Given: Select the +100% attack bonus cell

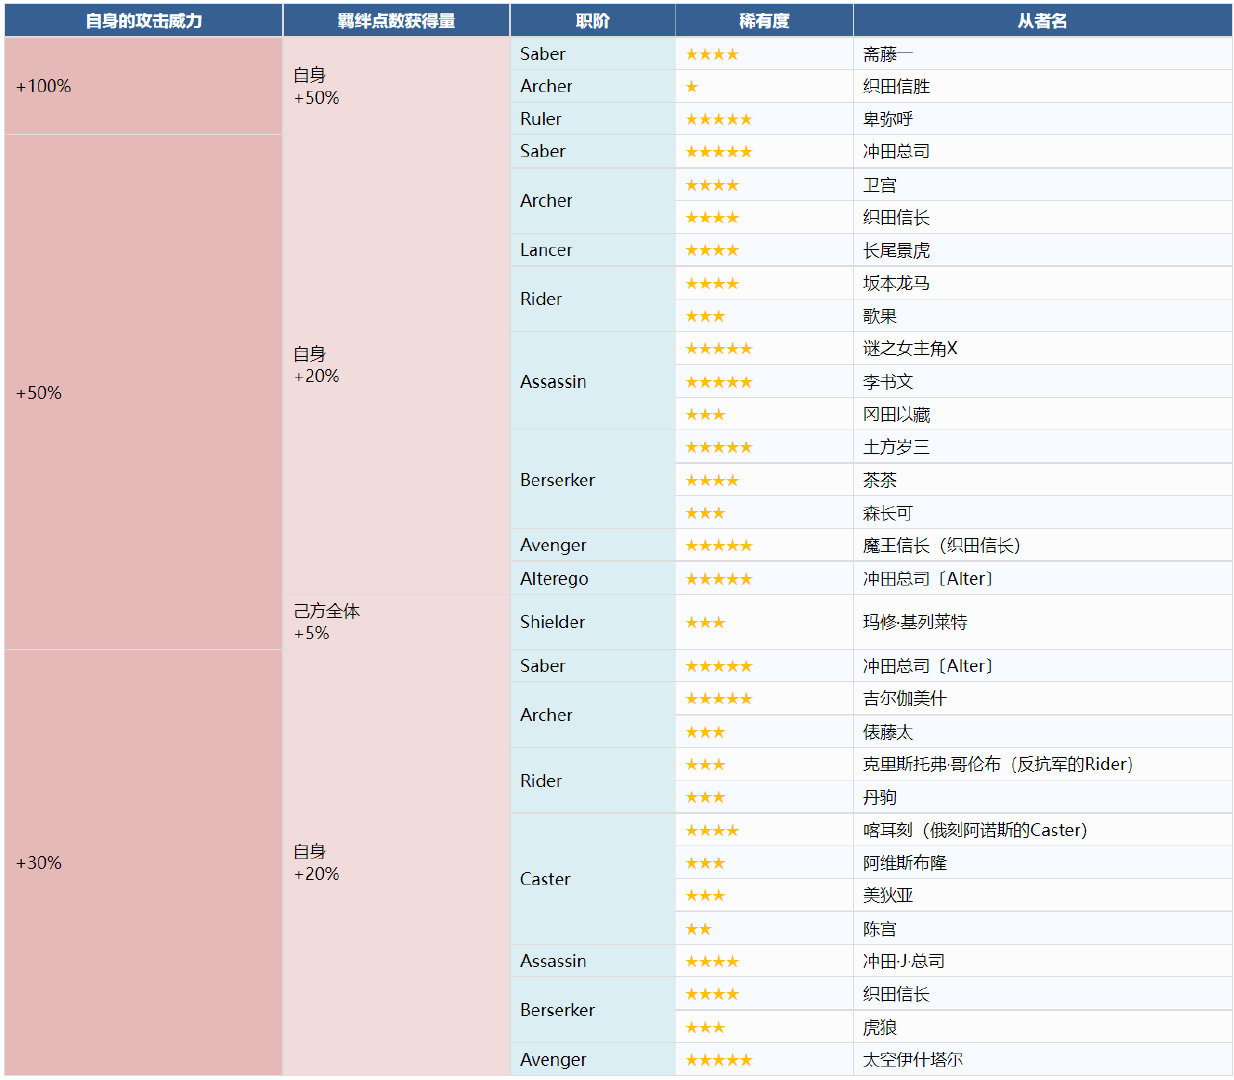Looking at the screenshot, I should click(x=143, y=86).
